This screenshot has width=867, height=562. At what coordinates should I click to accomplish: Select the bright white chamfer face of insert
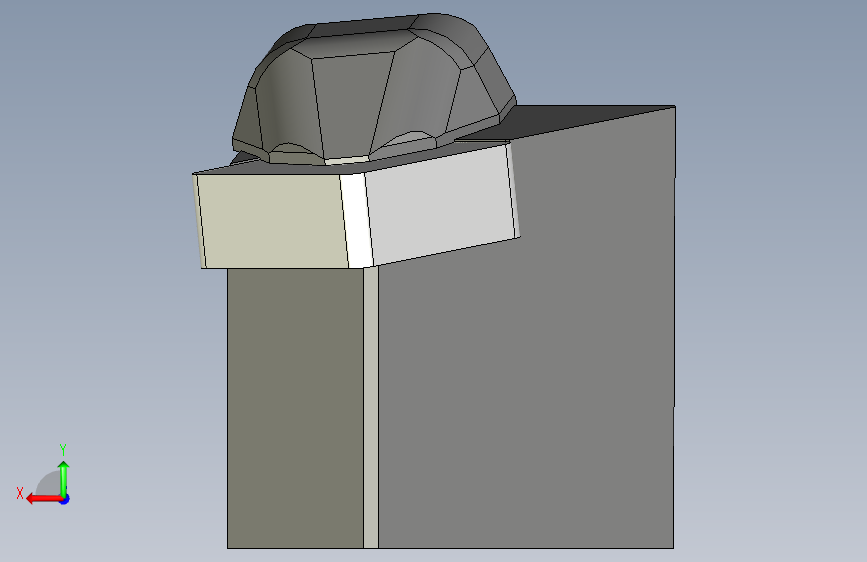357,220
